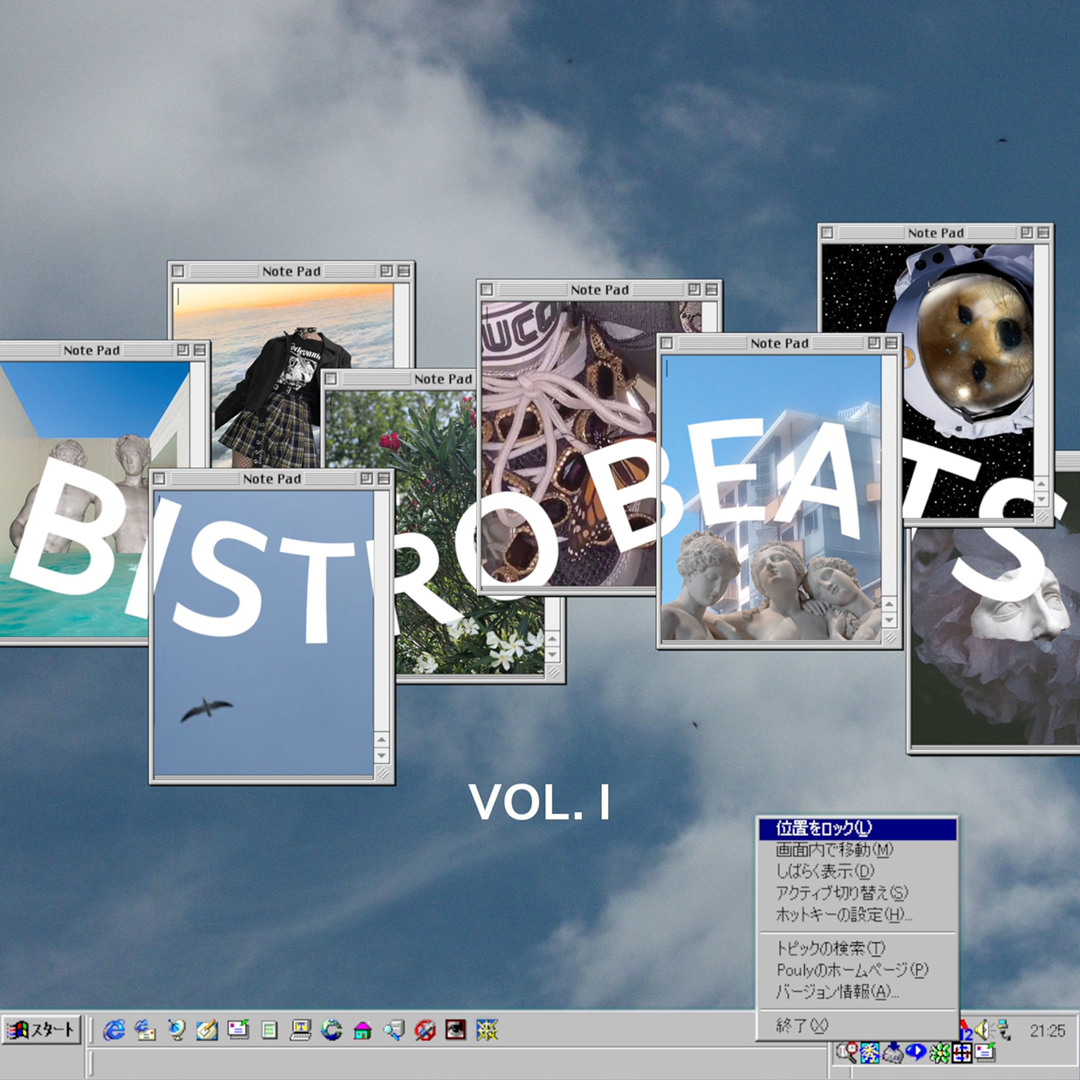Open Poulyのホームページ(P) menu entry
1080x1080 pixels.
857,970
